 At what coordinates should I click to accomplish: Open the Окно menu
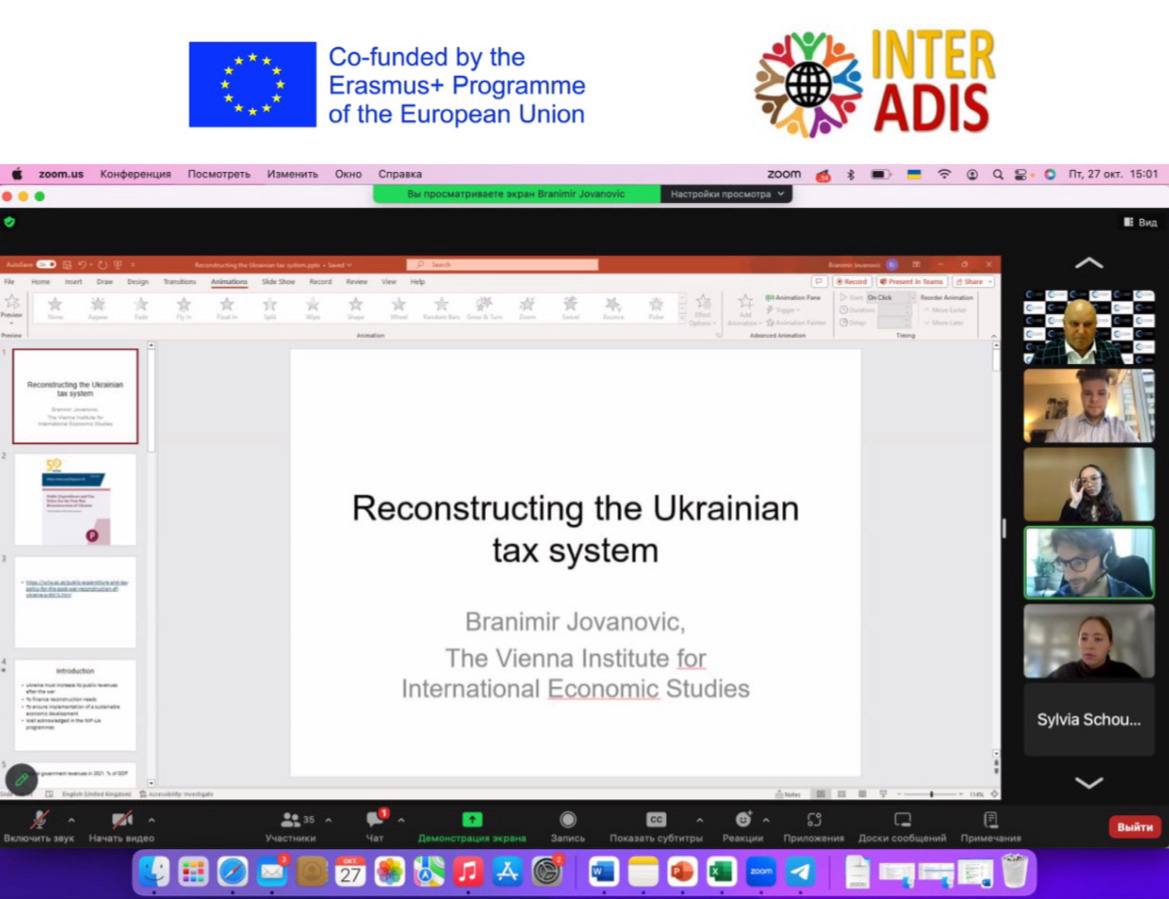point(348,174)
